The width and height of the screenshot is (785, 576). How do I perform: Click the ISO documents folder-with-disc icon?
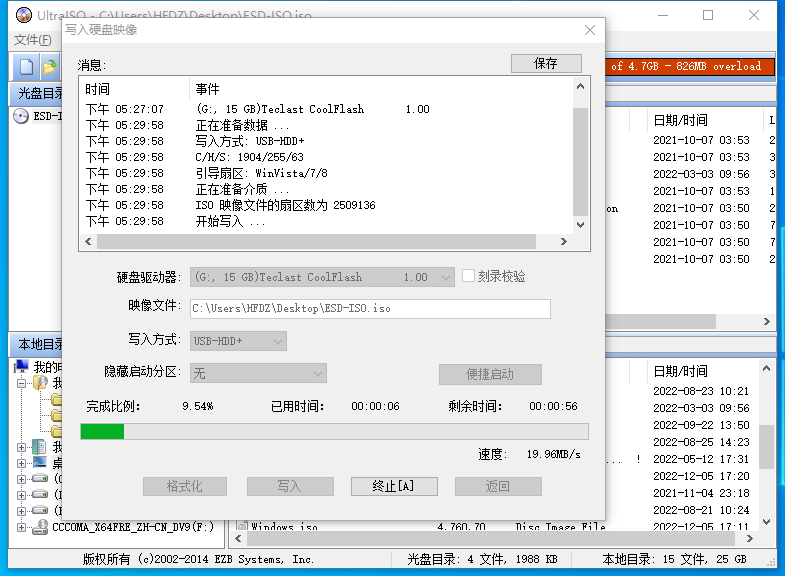40,383
